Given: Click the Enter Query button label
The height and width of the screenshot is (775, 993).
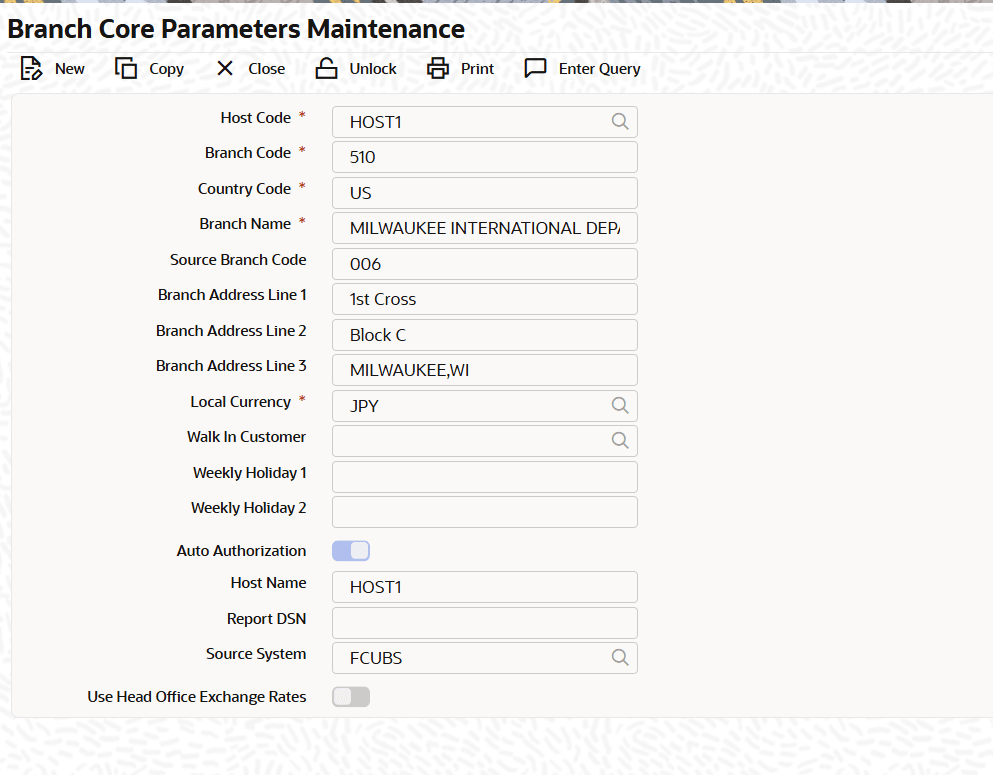Looking at the screenshot, I should tap(600, 68).
